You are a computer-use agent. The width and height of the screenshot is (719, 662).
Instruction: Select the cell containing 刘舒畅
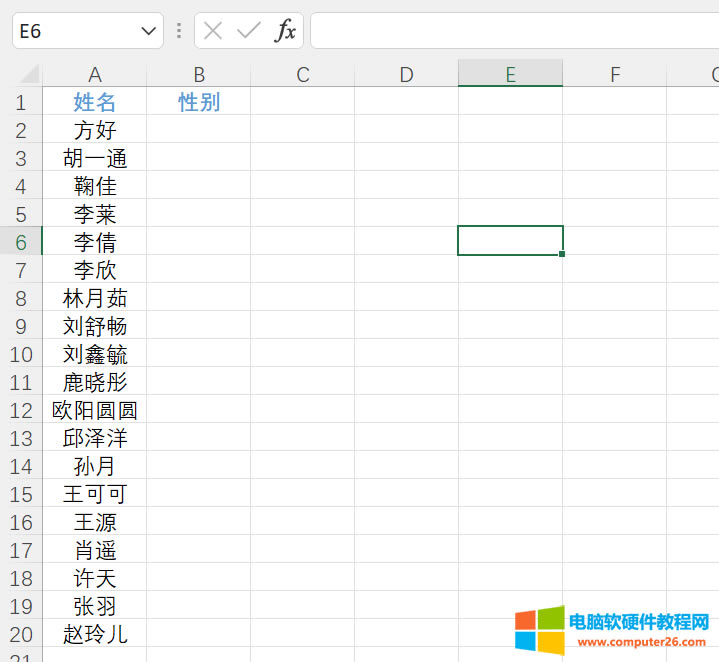[95, 326]
